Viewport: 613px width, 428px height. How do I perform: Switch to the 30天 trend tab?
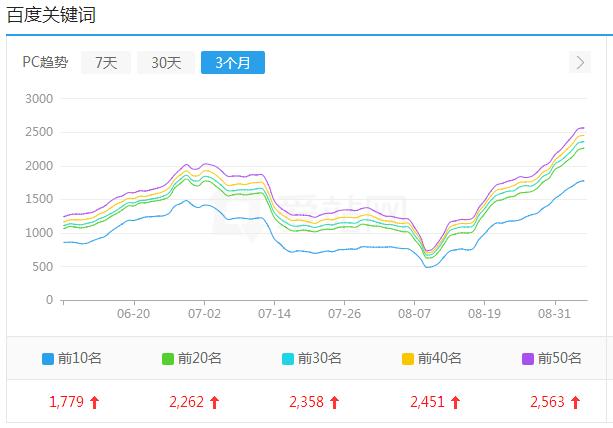tap(166, 62)
